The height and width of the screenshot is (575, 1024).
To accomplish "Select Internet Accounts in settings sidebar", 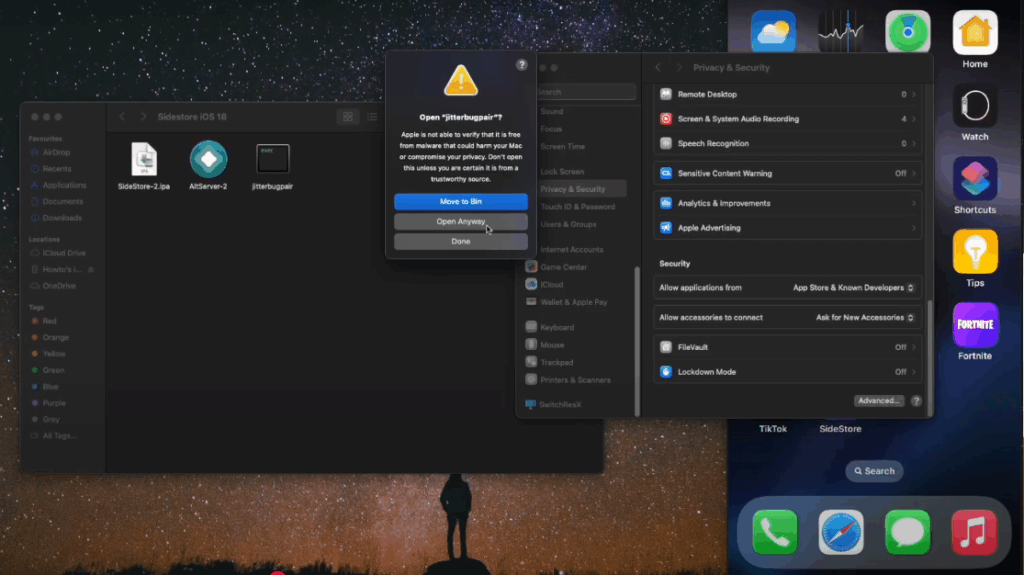I will tap(571, 250).
